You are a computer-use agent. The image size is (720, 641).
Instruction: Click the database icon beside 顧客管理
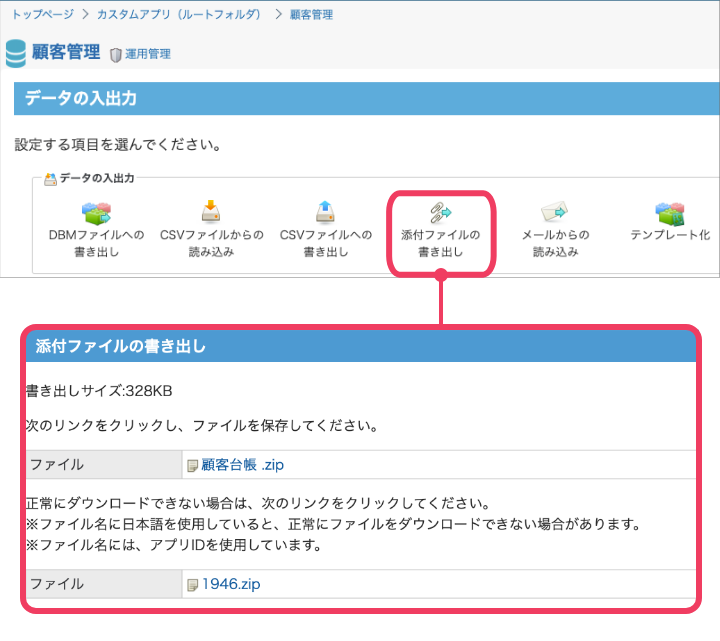16,53
